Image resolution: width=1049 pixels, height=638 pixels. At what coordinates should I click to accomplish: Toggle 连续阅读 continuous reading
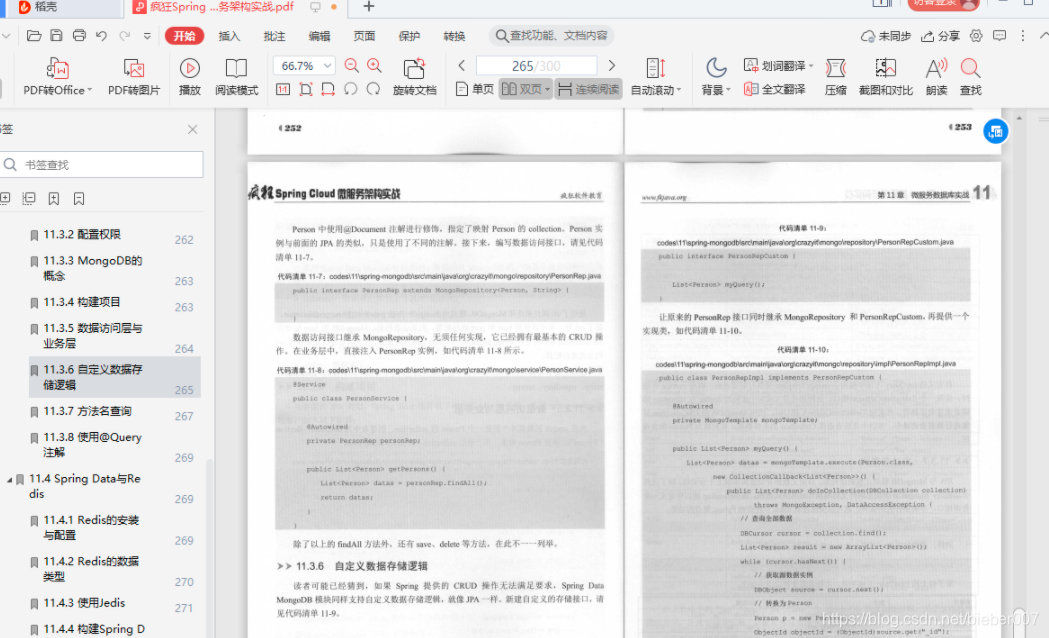(588, 89)
